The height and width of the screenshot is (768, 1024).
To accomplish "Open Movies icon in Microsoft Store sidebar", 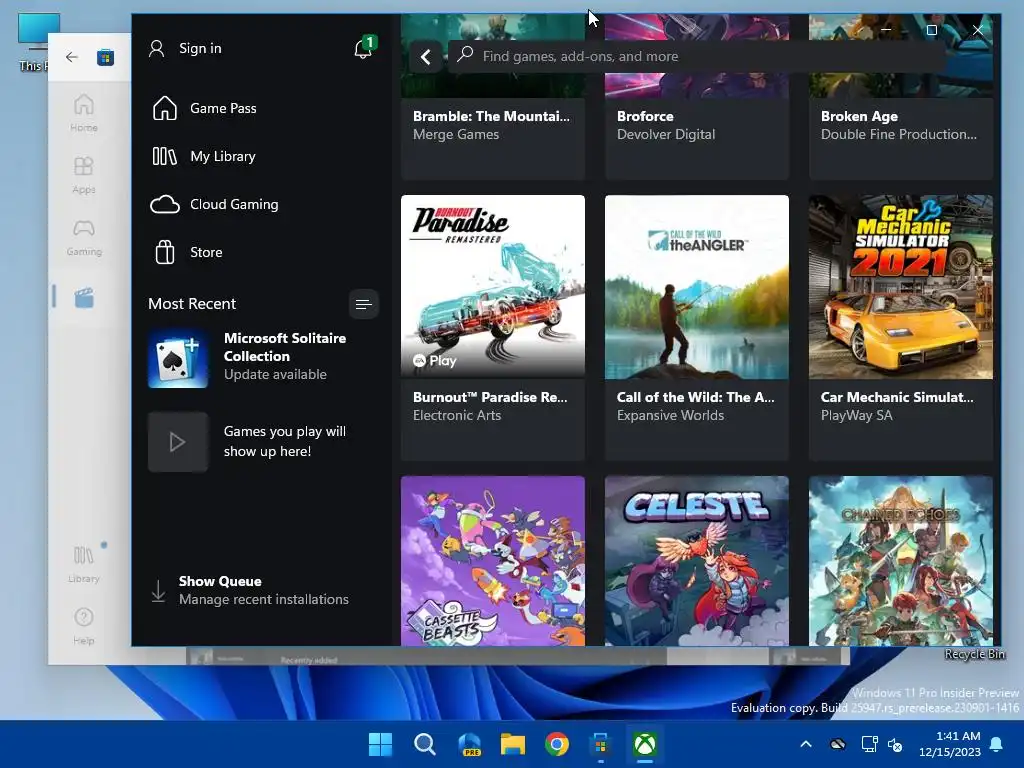I will click(84, 298).
